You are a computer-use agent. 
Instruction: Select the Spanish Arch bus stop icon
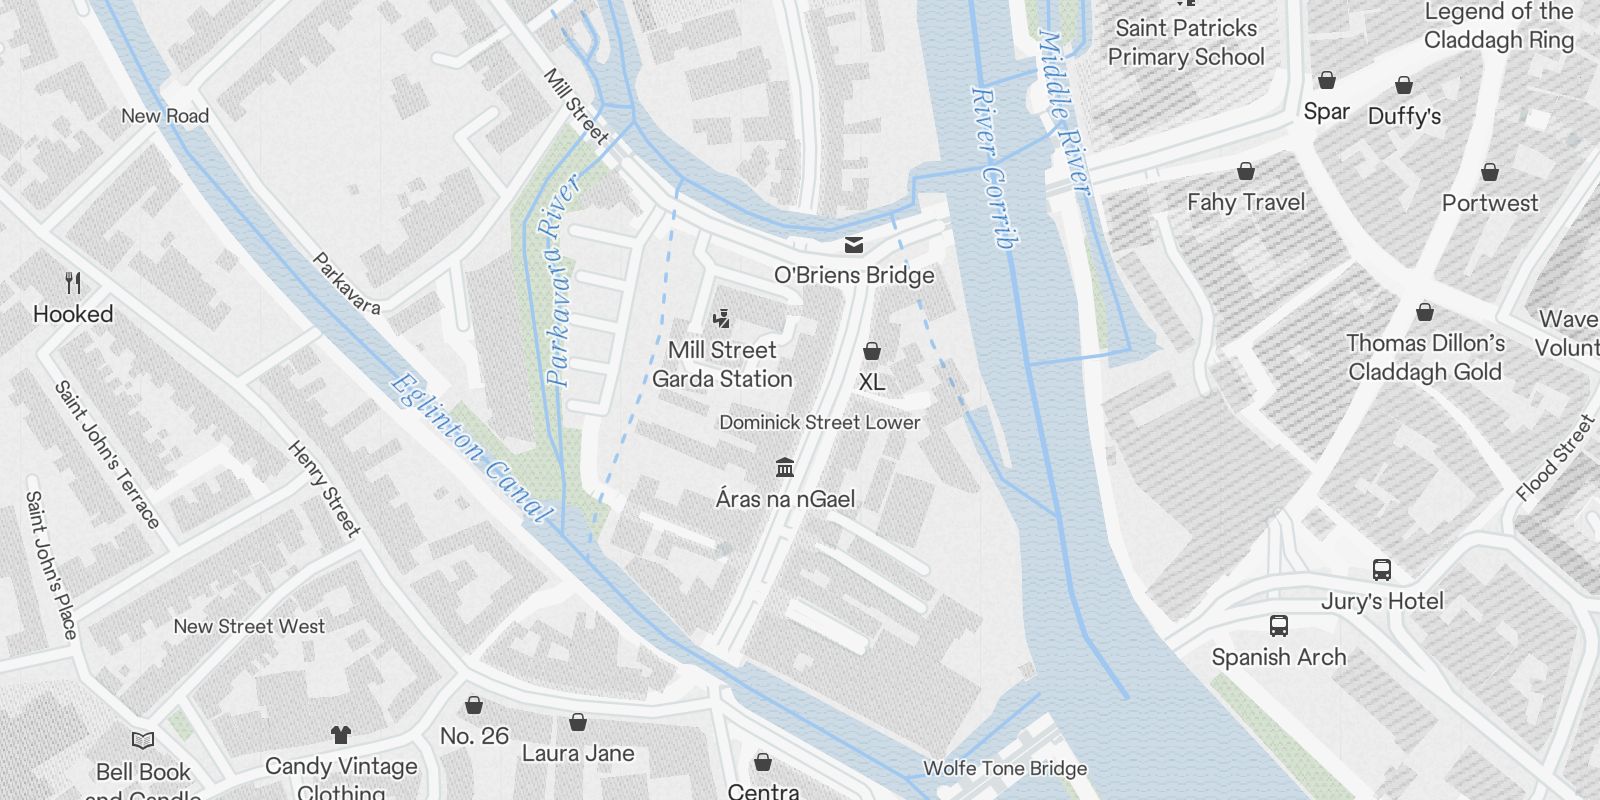coord(1278,626)
